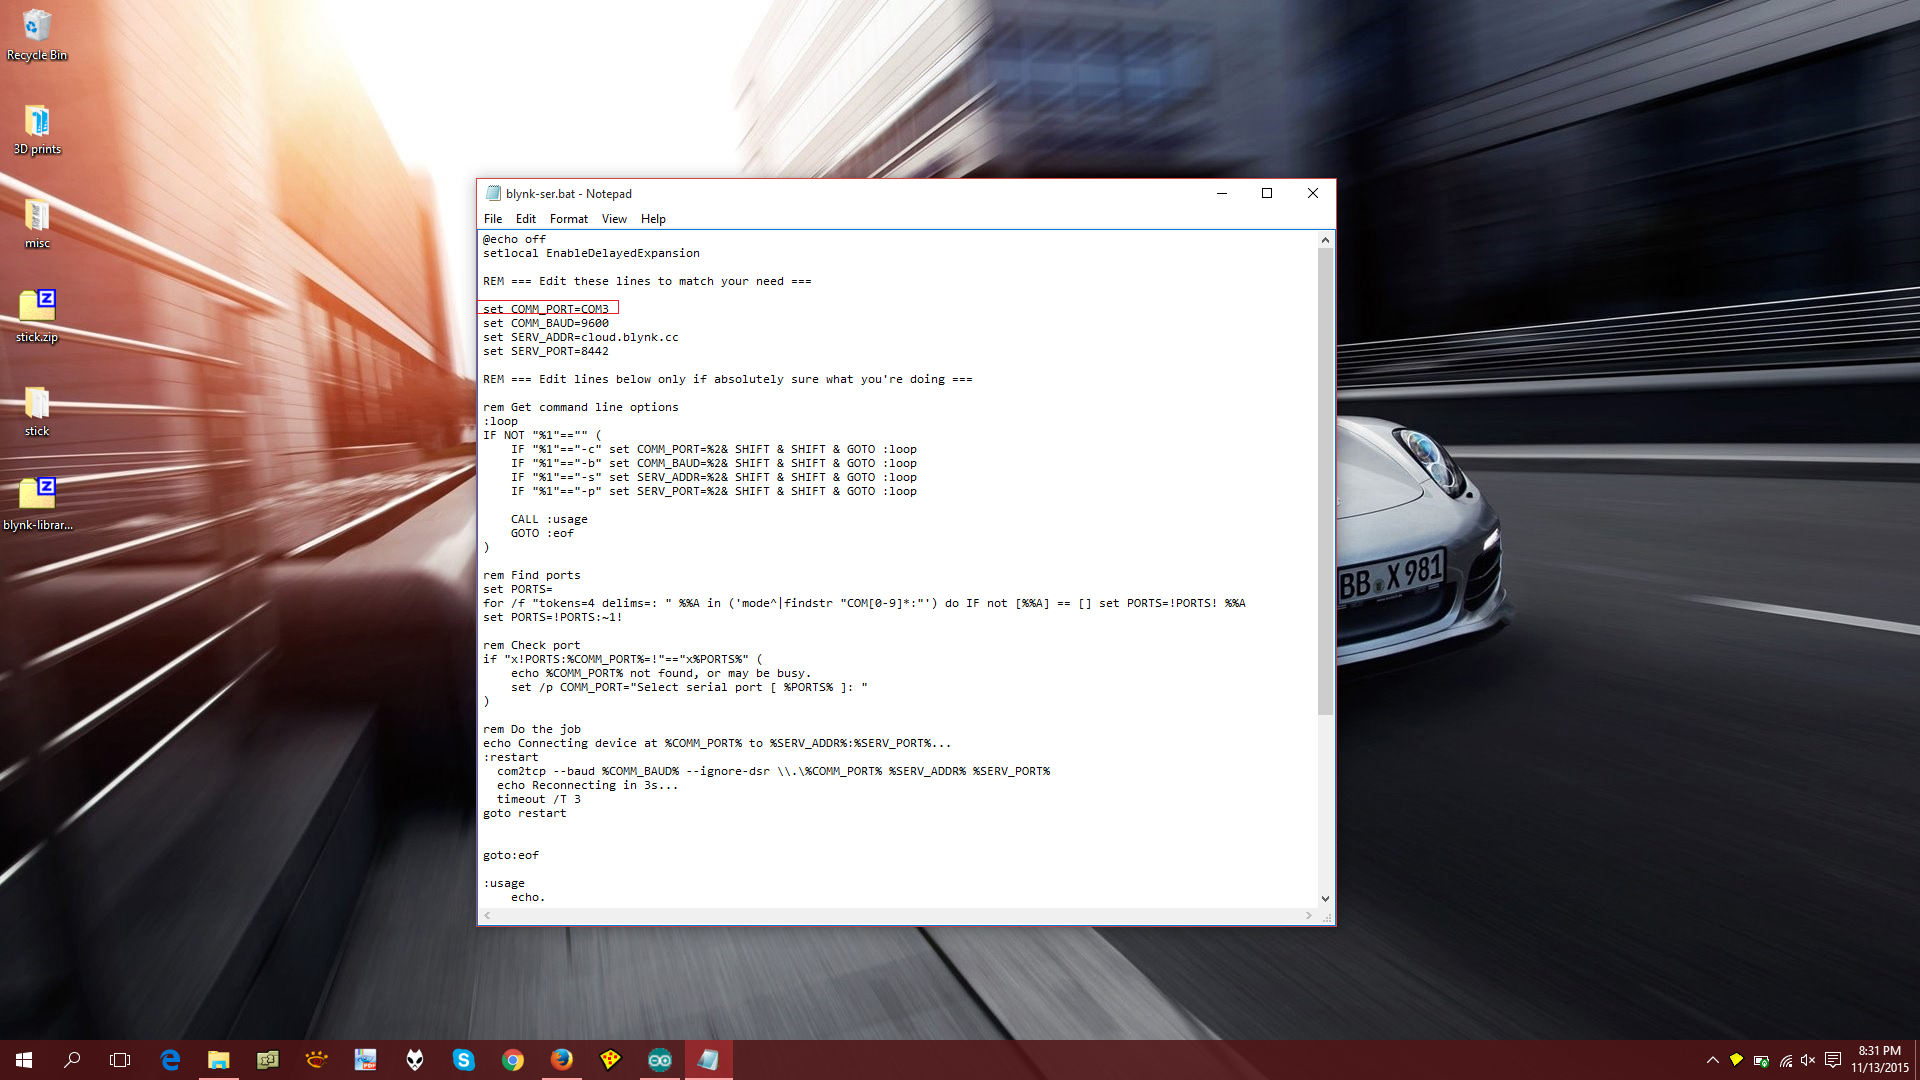Viewport: 1920px width, 1080px height.
Task: Select the 3D prints folder on desktop
Action: [x=37, y=130]
